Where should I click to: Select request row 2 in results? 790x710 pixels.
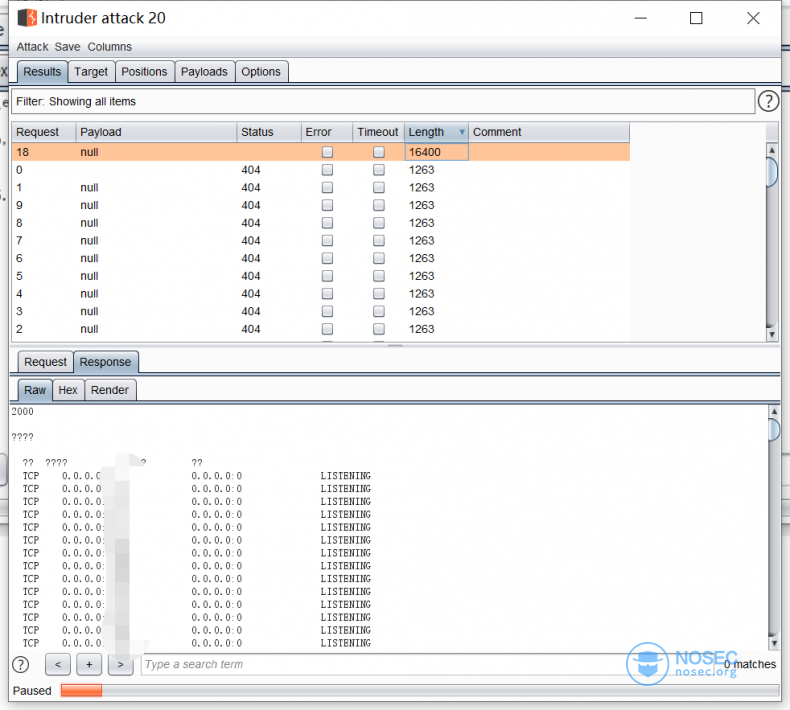tap(320, 329)
